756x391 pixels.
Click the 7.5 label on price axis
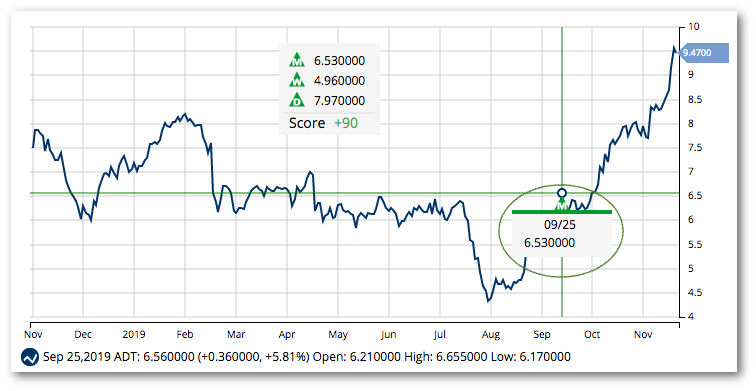[x=695, y=148]
